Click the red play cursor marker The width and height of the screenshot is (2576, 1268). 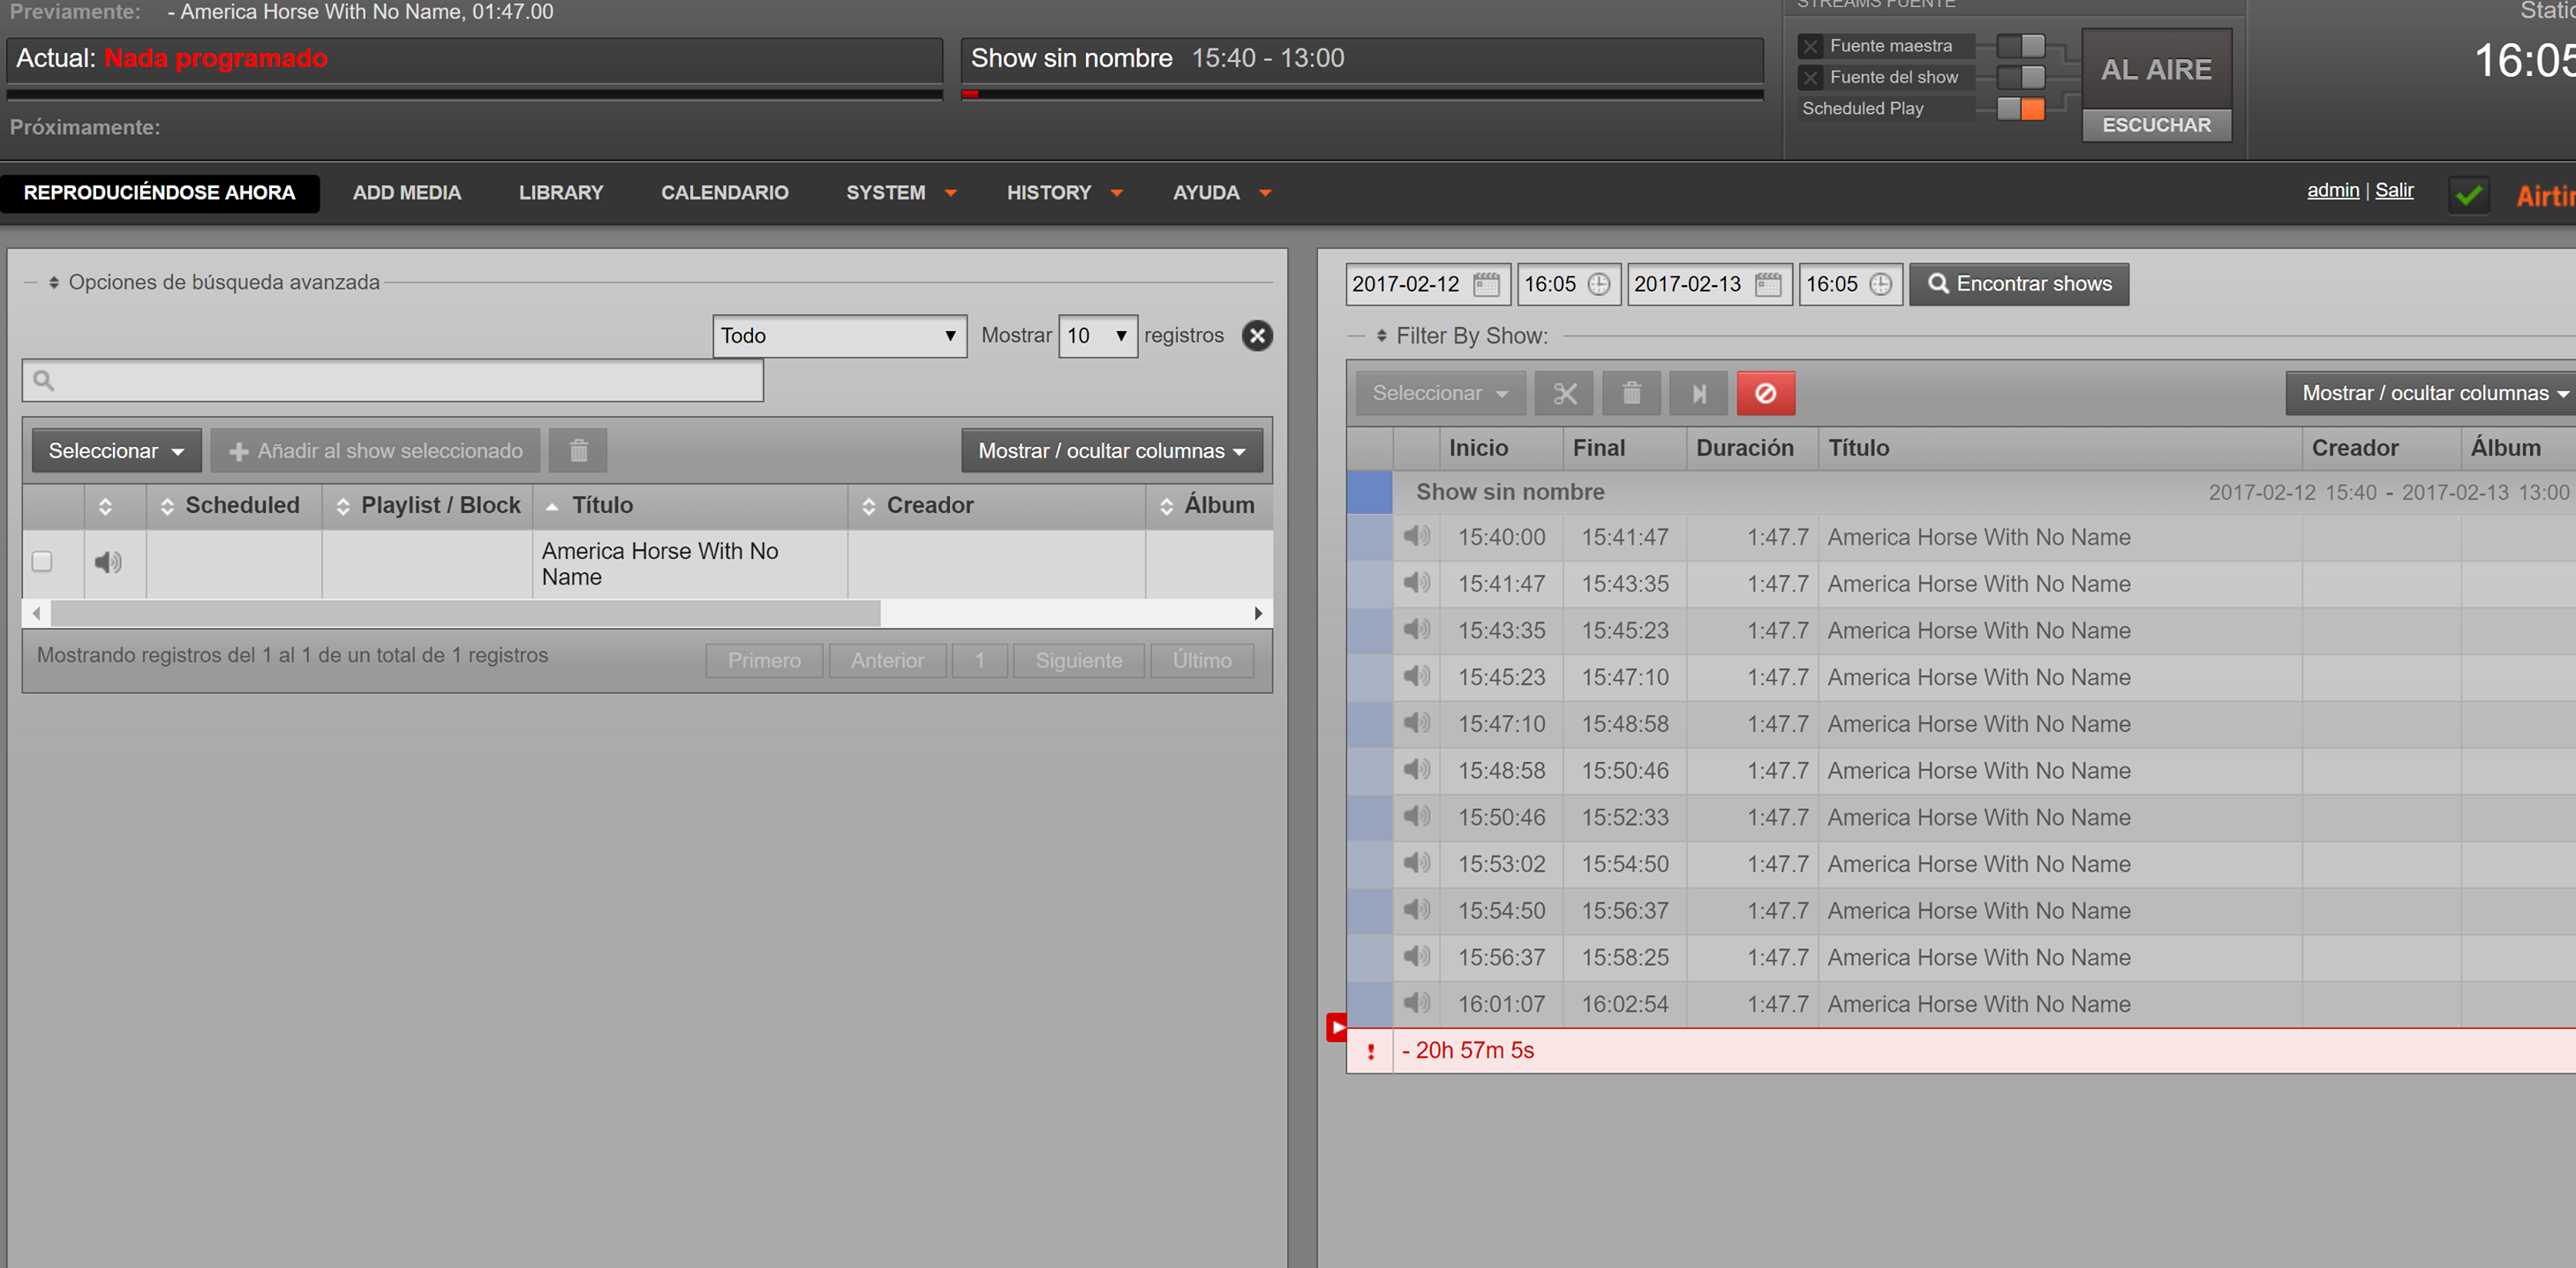[1337, 1027]
